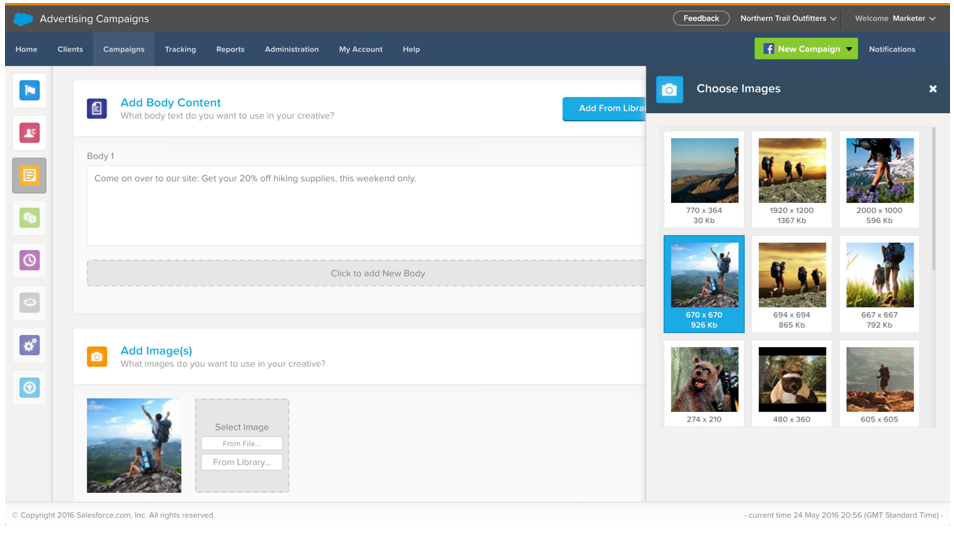Click the Add Body Content document icon
Screen dimensions: 954x549
(97, 108)
